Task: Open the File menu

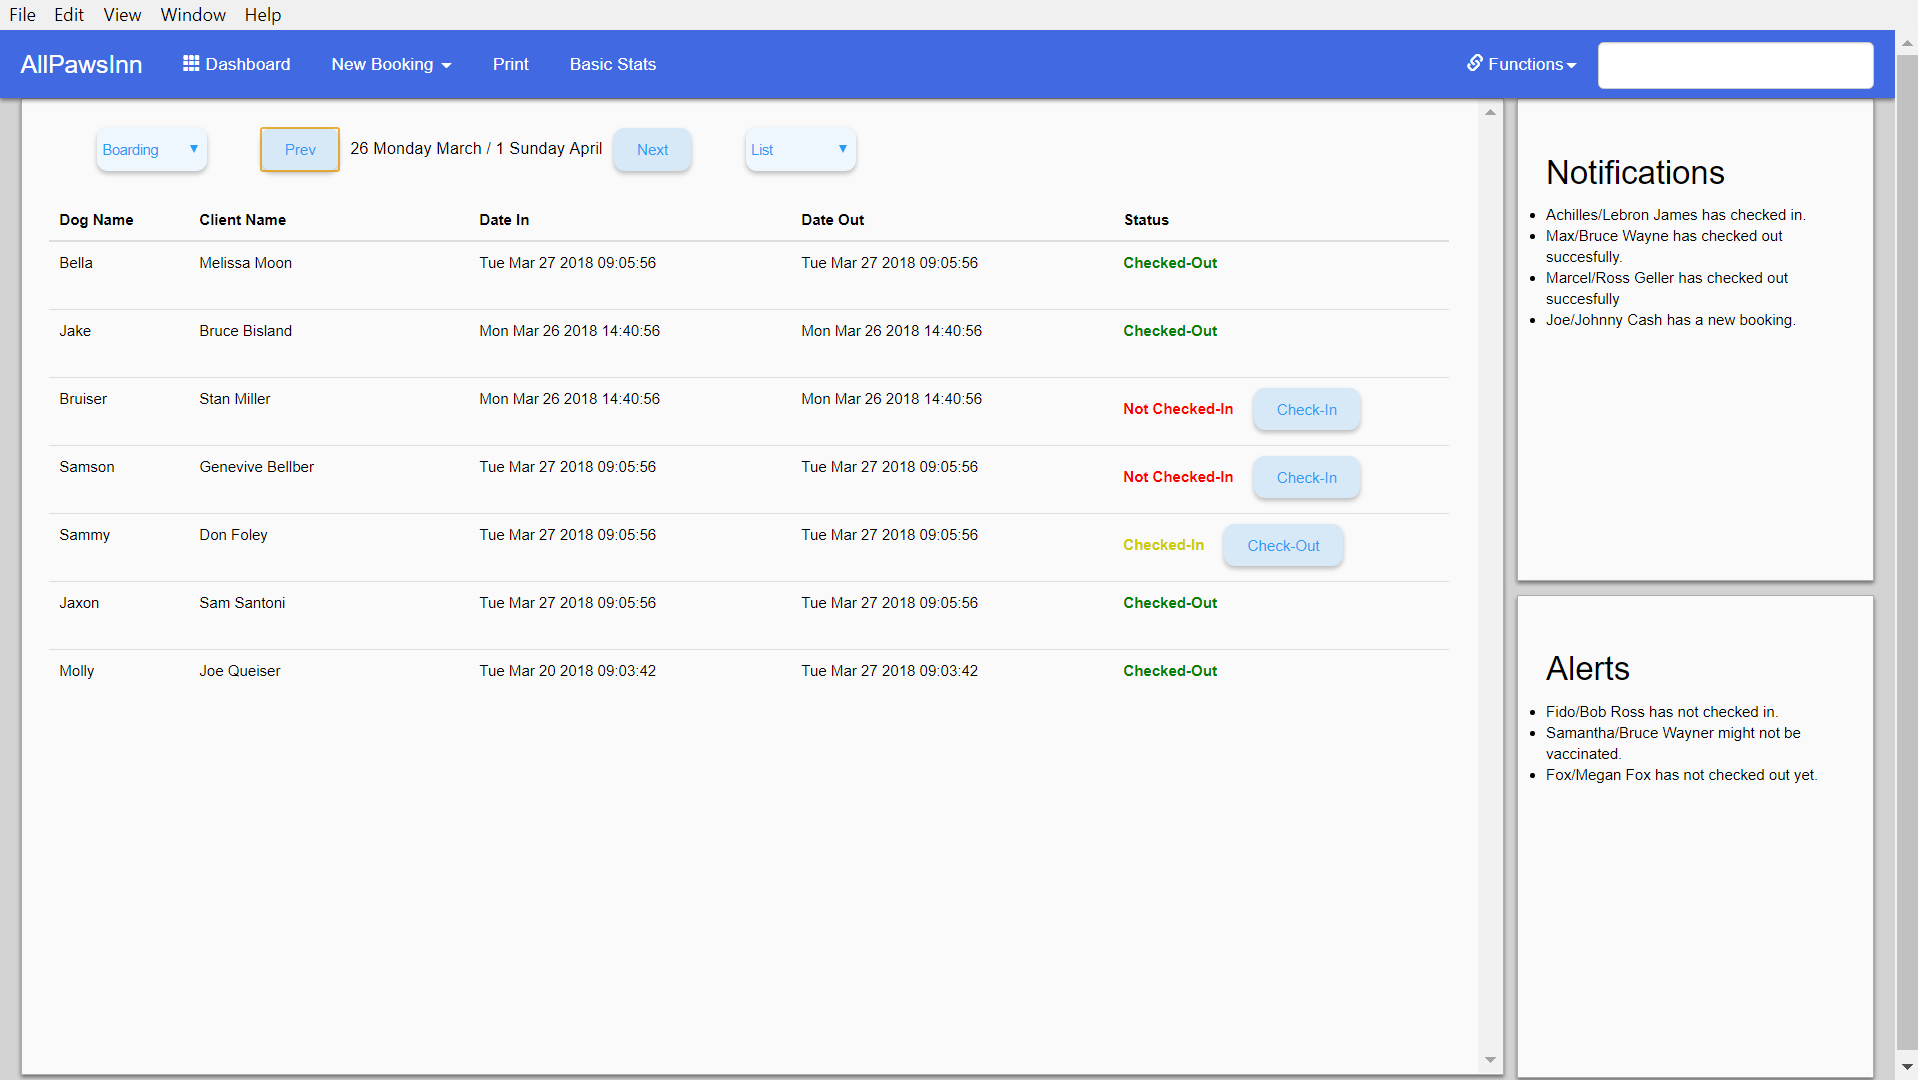Action: pos(22,15)
